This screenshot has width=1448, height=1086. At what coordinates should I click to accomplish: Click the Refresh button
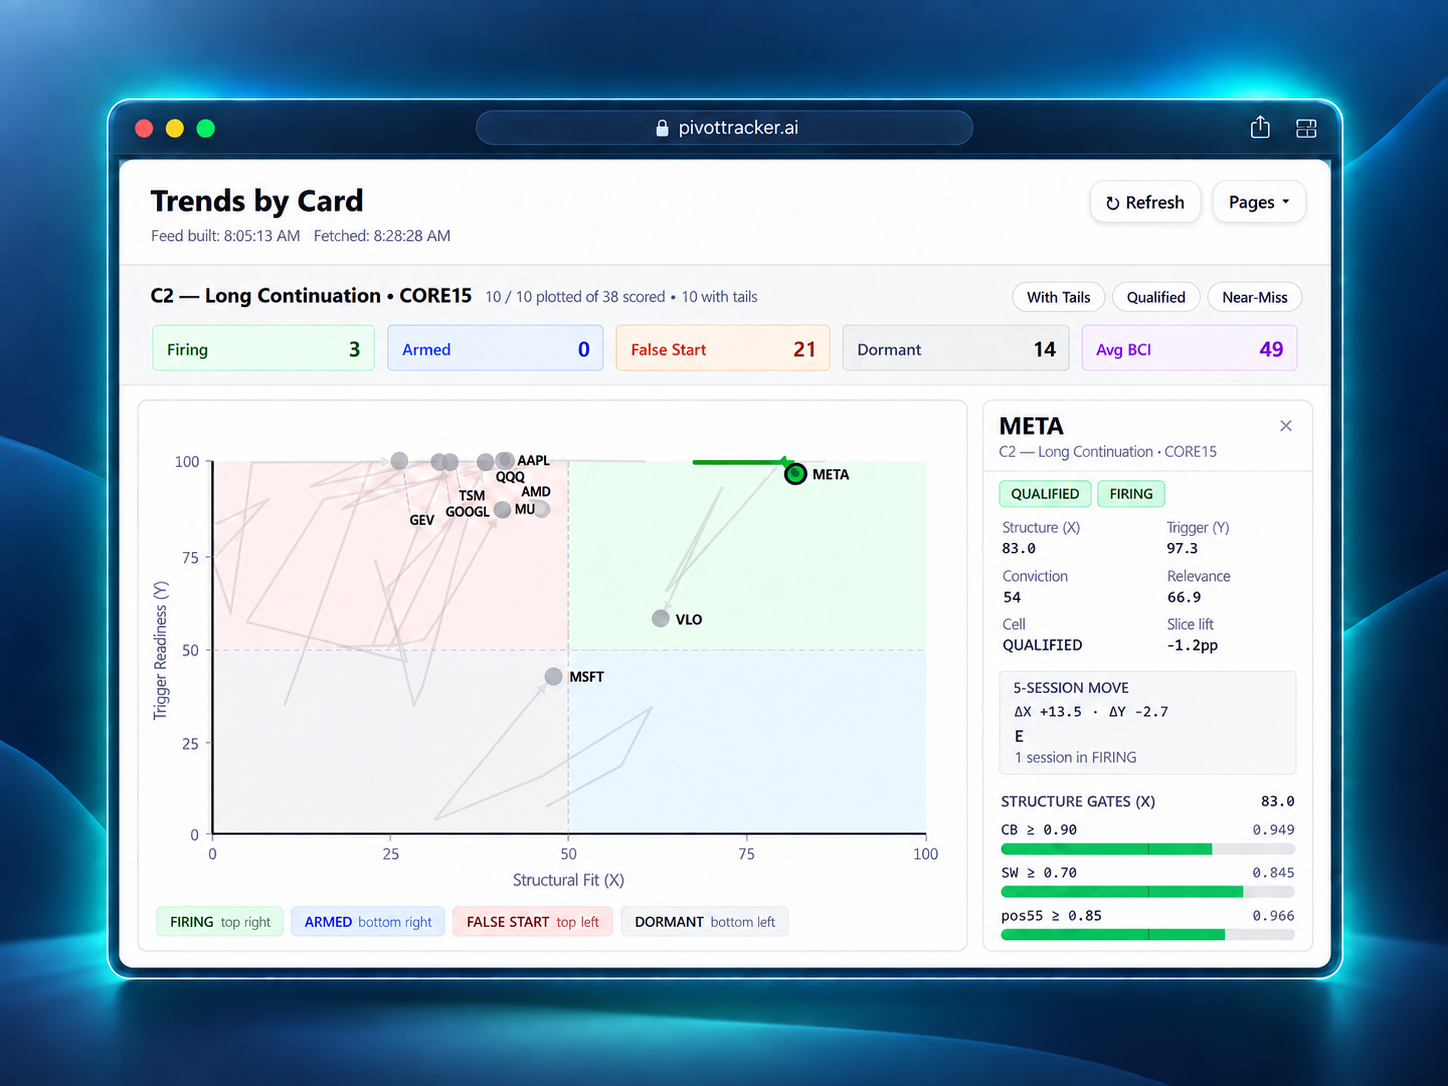1145,202
